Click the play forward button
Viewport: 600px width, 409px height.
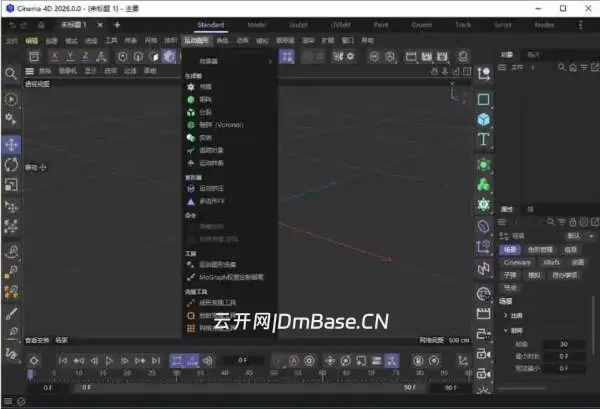(109, 360)
